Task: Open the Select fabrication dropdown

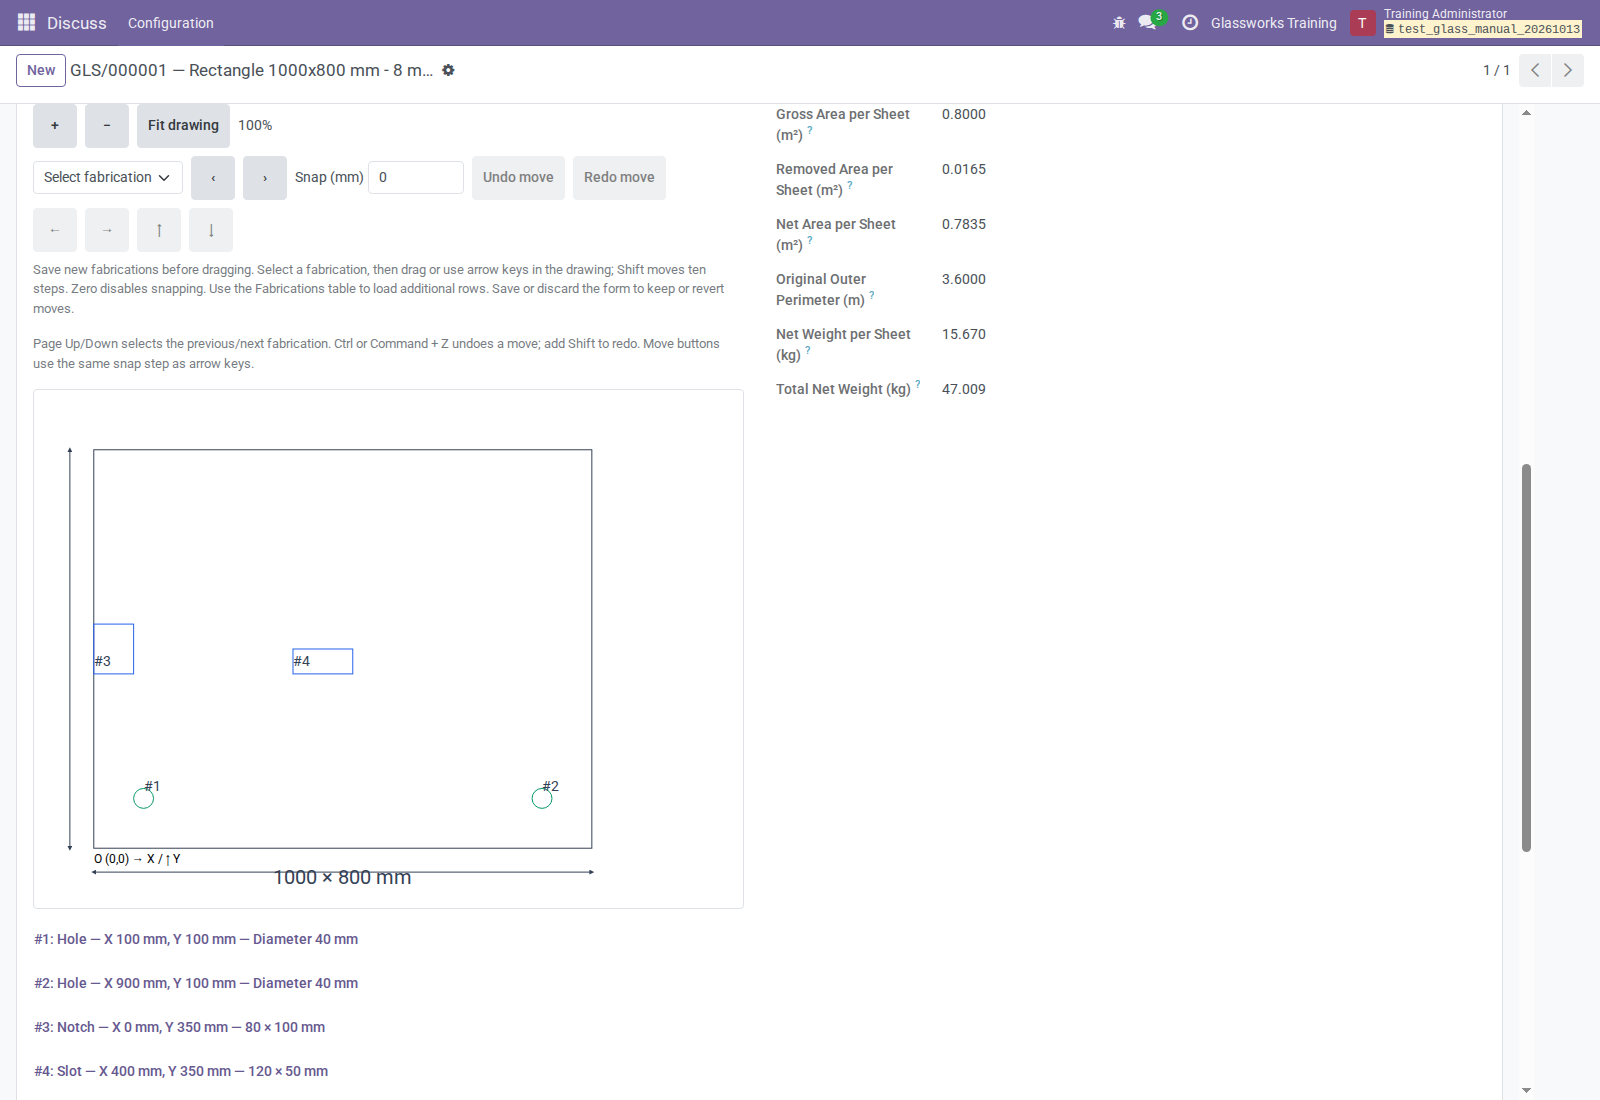Action: tap(108, 177)
